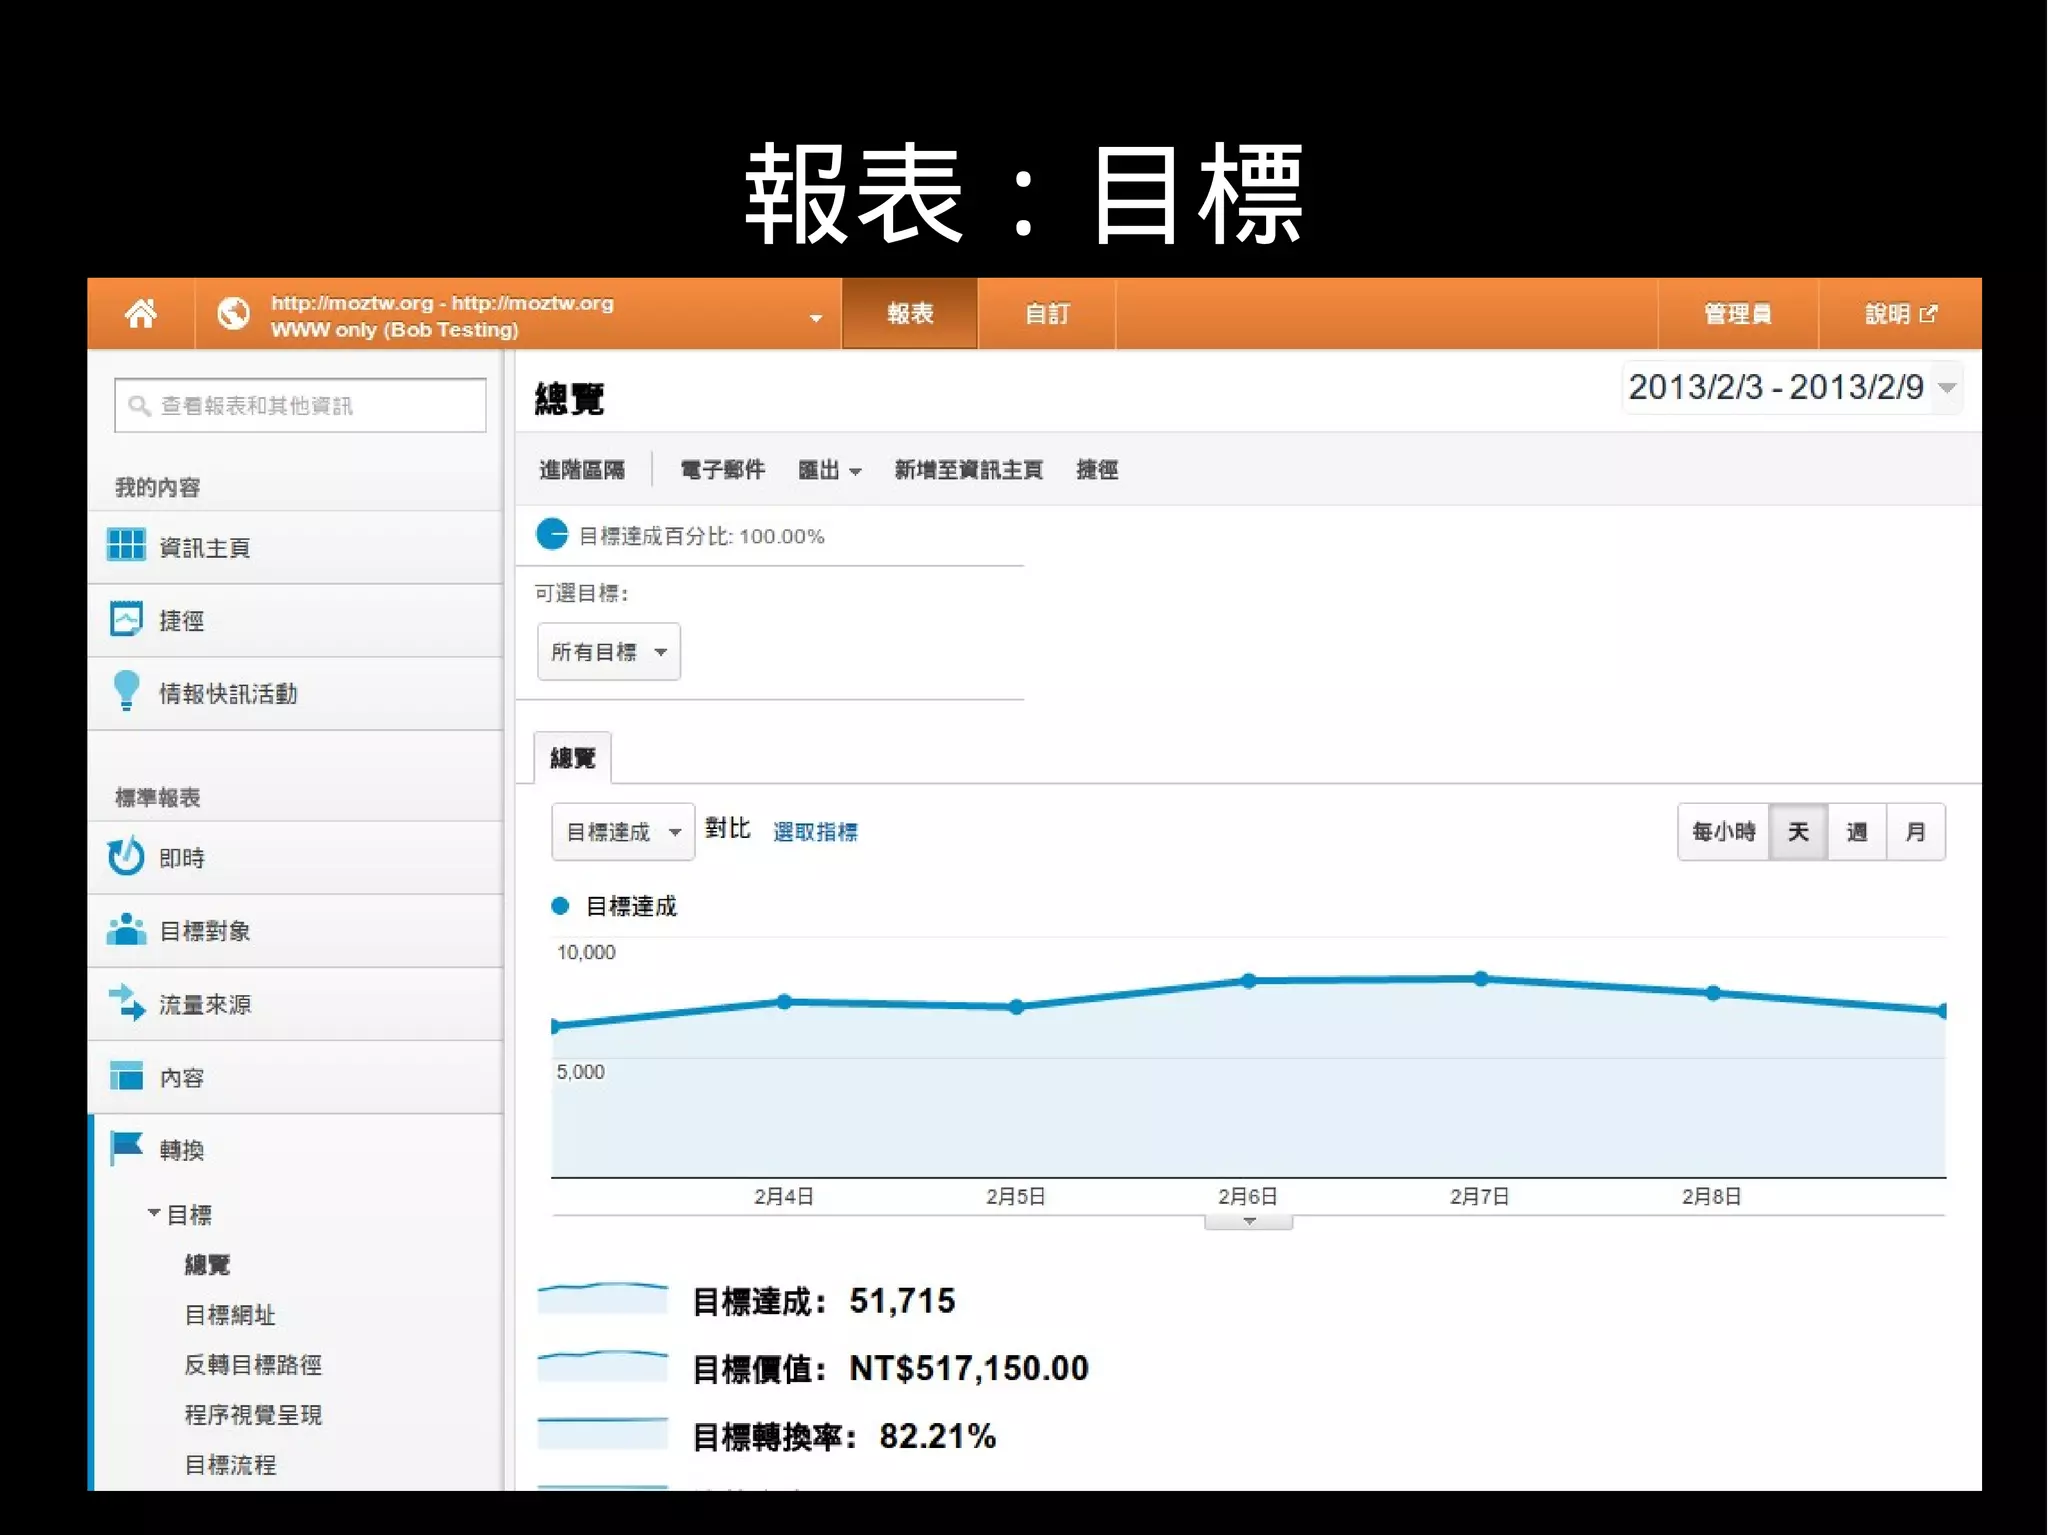Screen dimensions: 2048x1535
Task: Open the 目標達成 metric dropdown
Action: pyautogui.click(x=622, y=832)
